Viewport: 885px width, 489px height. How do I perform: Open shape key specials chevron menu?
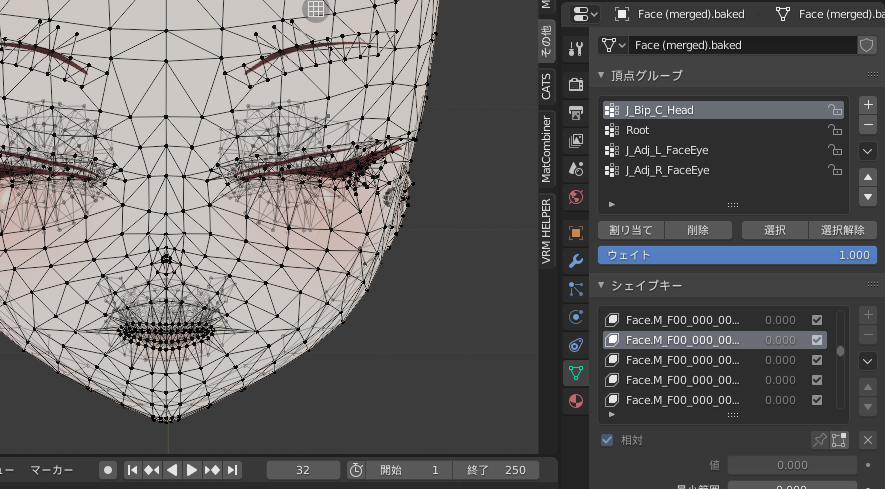868,361
